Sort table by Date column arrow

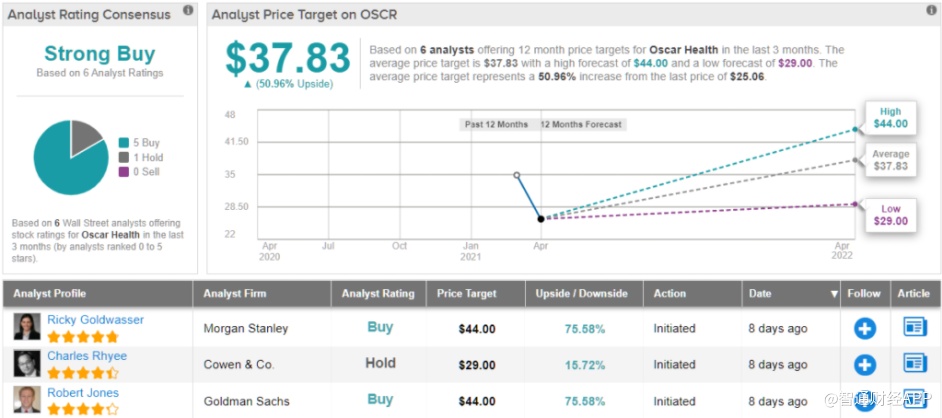[833, 294]
